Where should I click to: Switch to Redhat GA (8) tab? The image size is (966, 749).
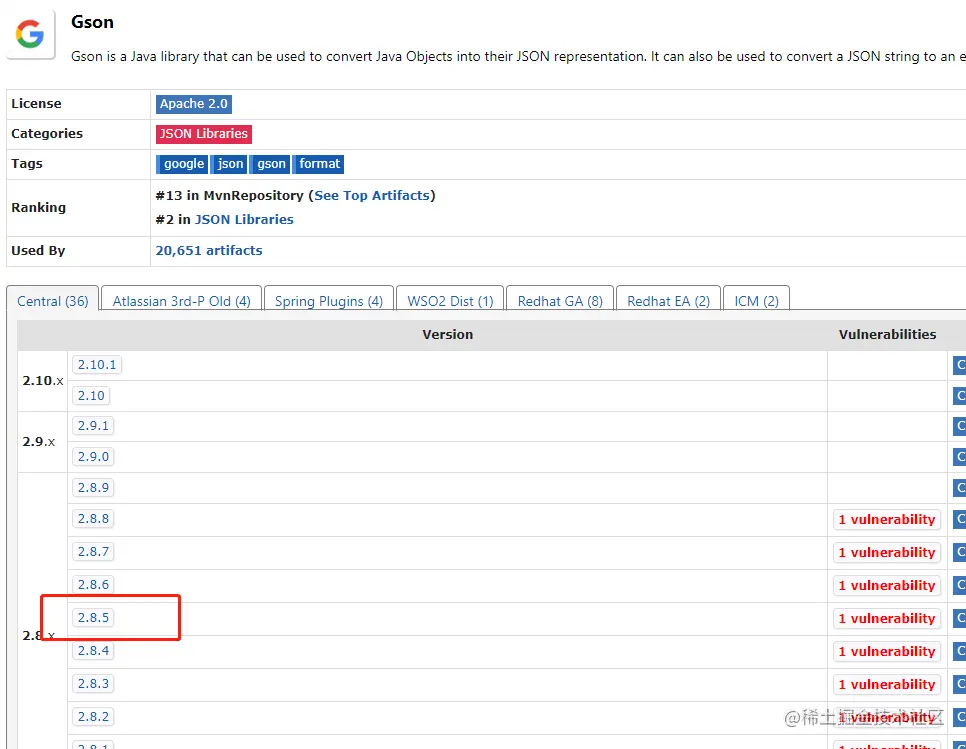tap(560, 301)
